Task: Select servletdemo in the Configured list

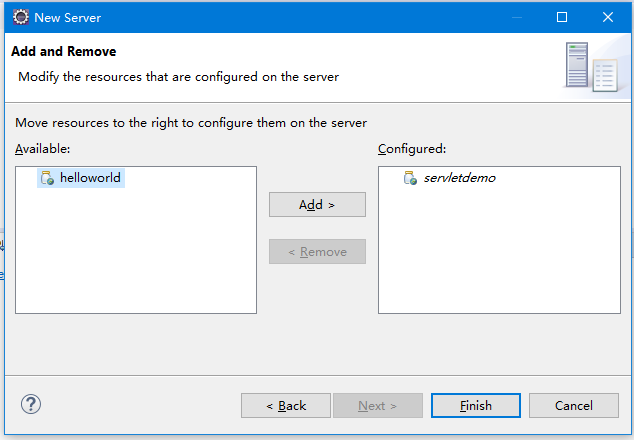Action: point(450,178)
